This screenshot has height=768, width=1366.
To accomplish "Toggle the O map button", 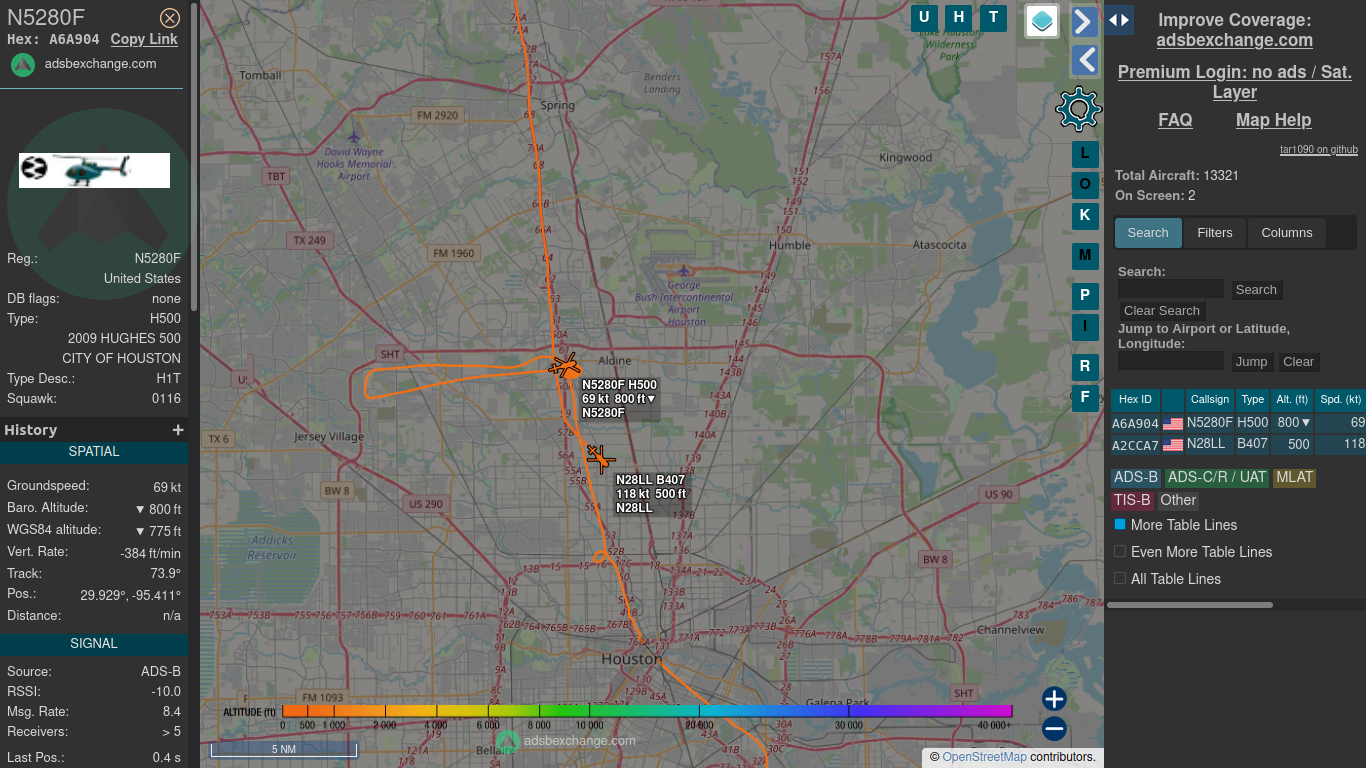I will 1085,185.
